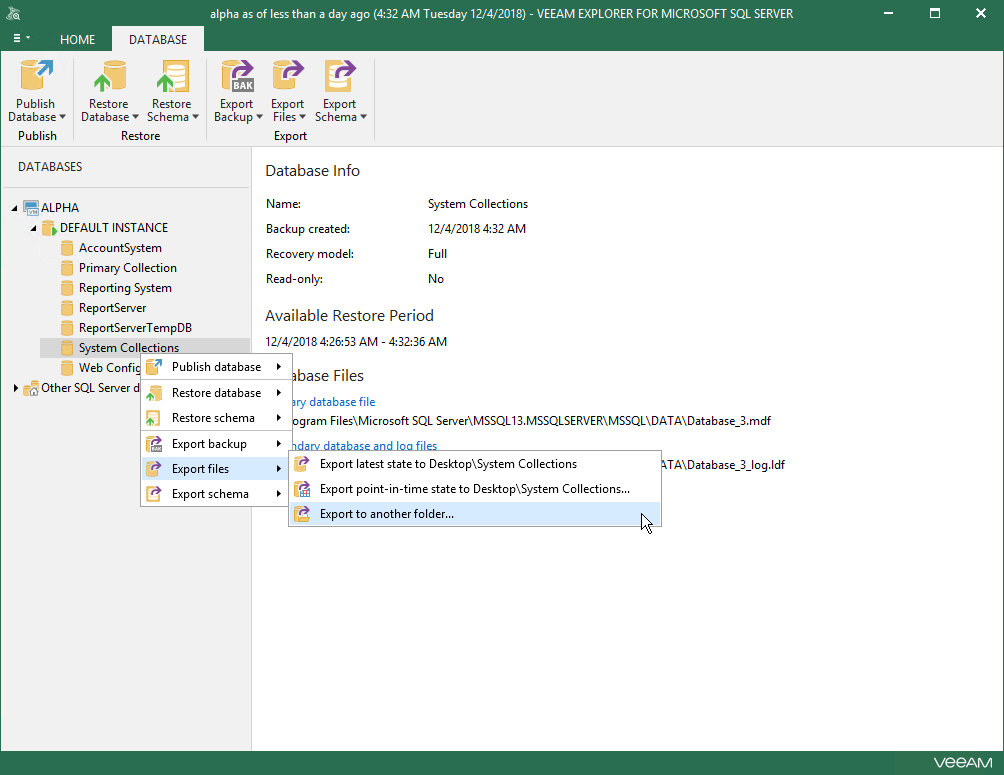
Task: Click the Veeam app icon in title bar
Action: click(13, 13)
